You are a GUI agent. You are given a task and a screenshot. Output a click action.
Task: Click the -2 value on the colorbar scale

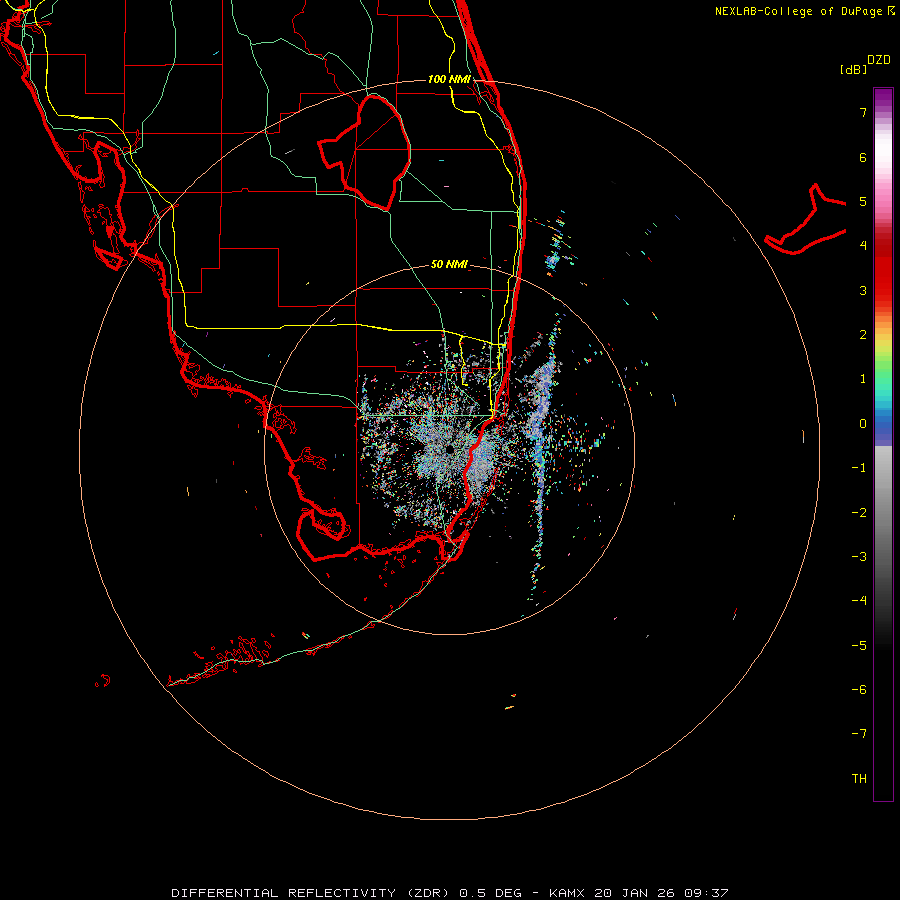859,513
